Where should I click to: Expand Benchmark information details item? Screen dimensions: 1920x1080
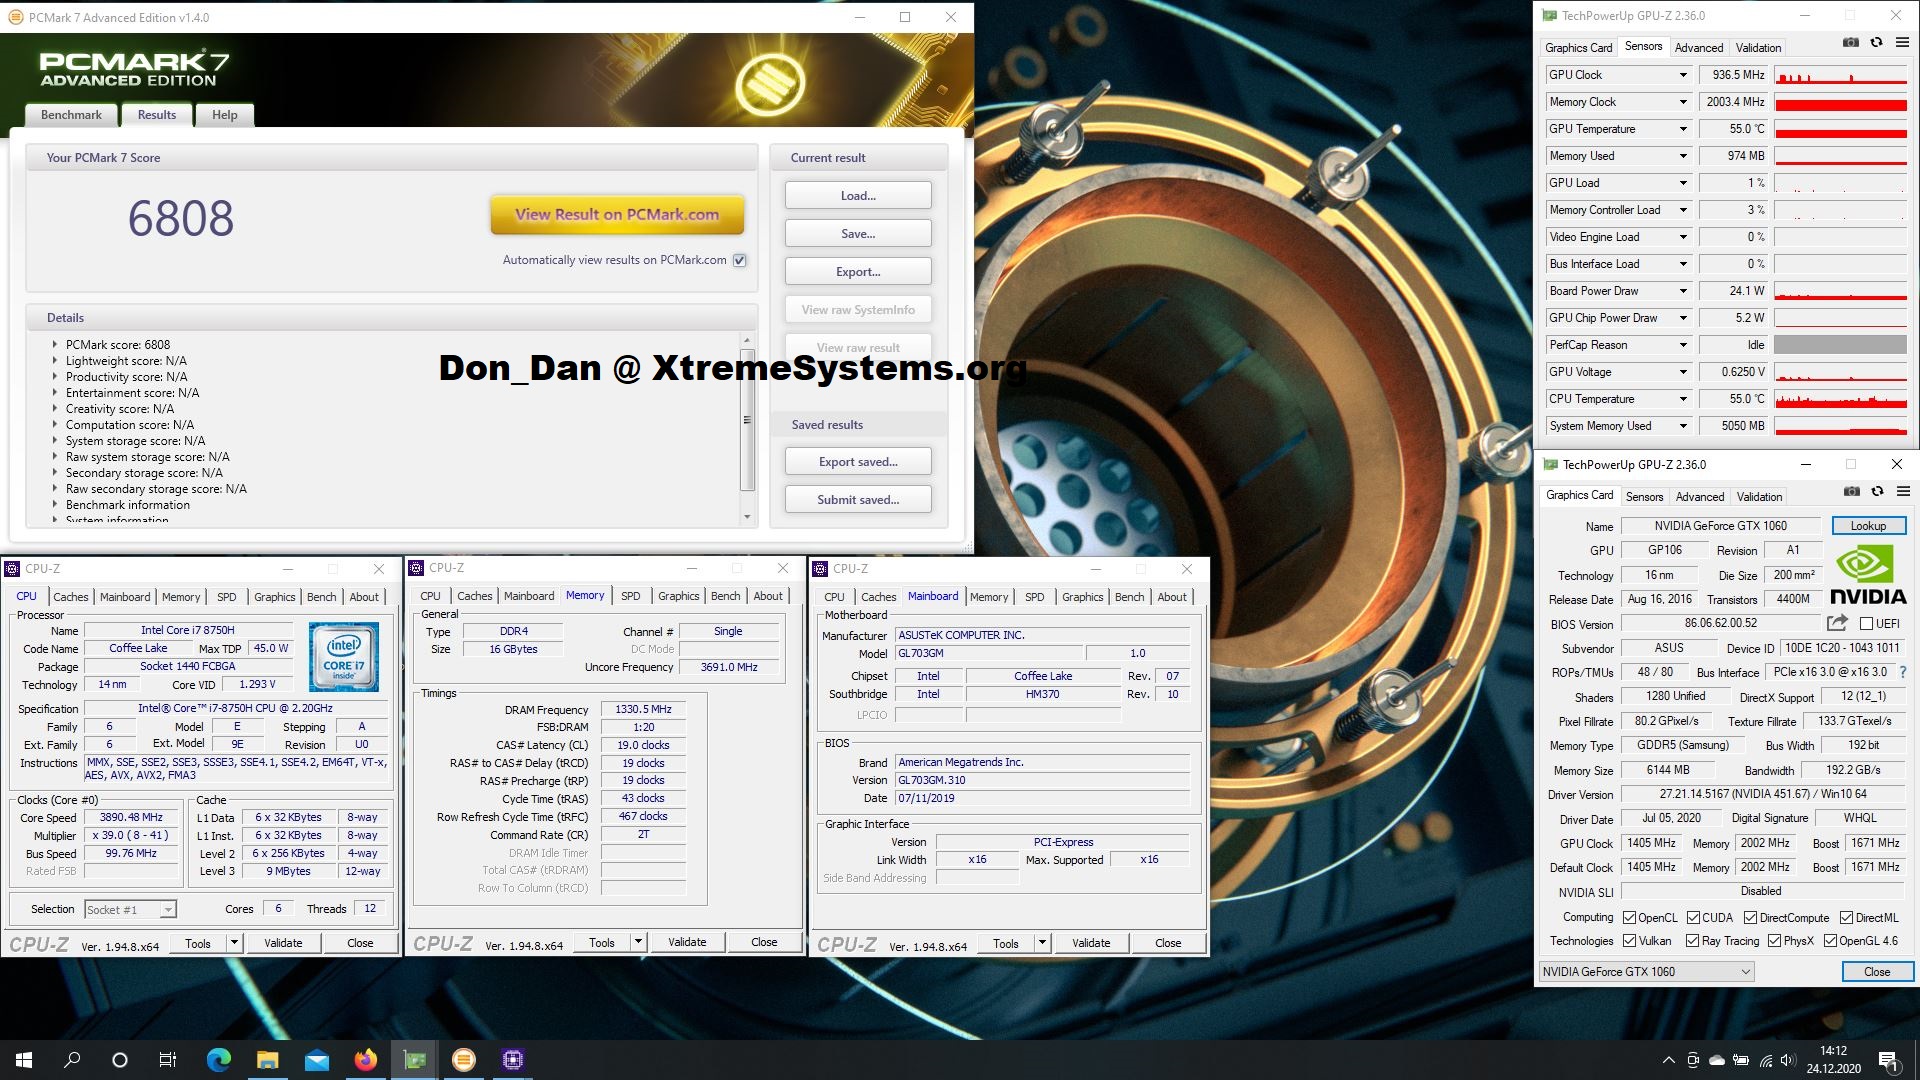(x=55, y=504)
